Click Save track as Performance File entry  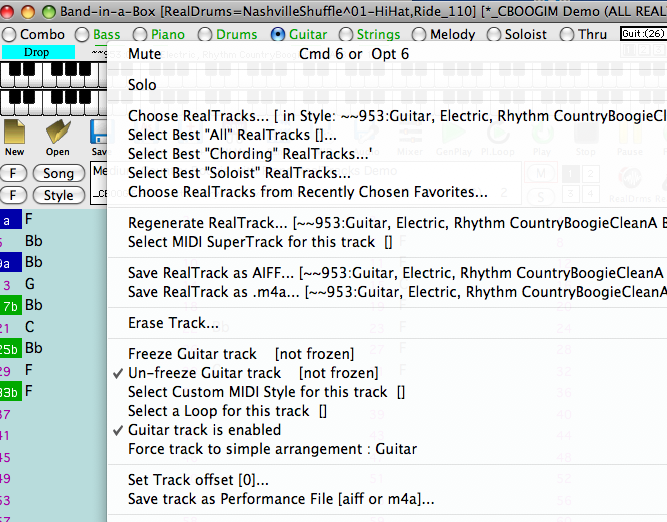pyautogui.click(x=387, y=499)
